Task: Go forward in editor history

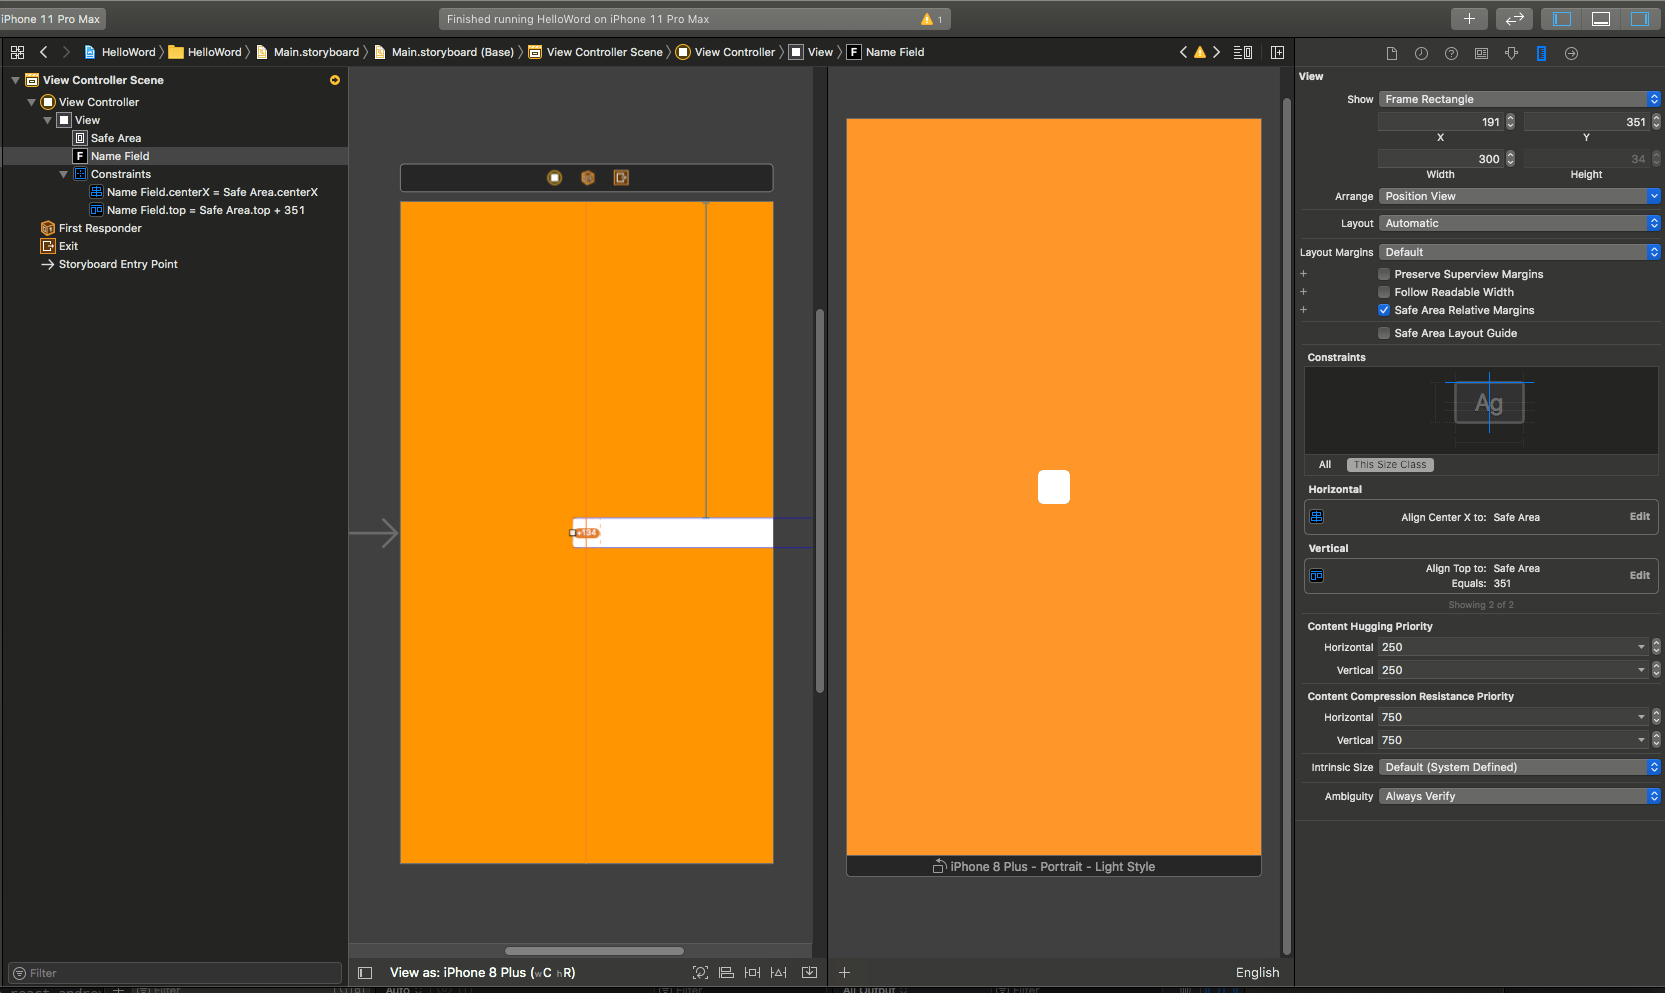Action: pyautogui.click(x=66, y=52)
